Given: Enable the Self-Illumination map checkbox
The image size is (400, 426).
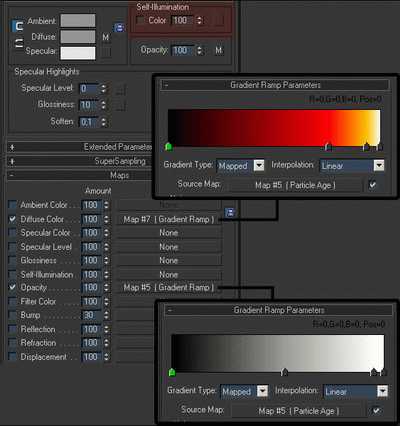Looking at the screenshot, I should click(12, 274).
